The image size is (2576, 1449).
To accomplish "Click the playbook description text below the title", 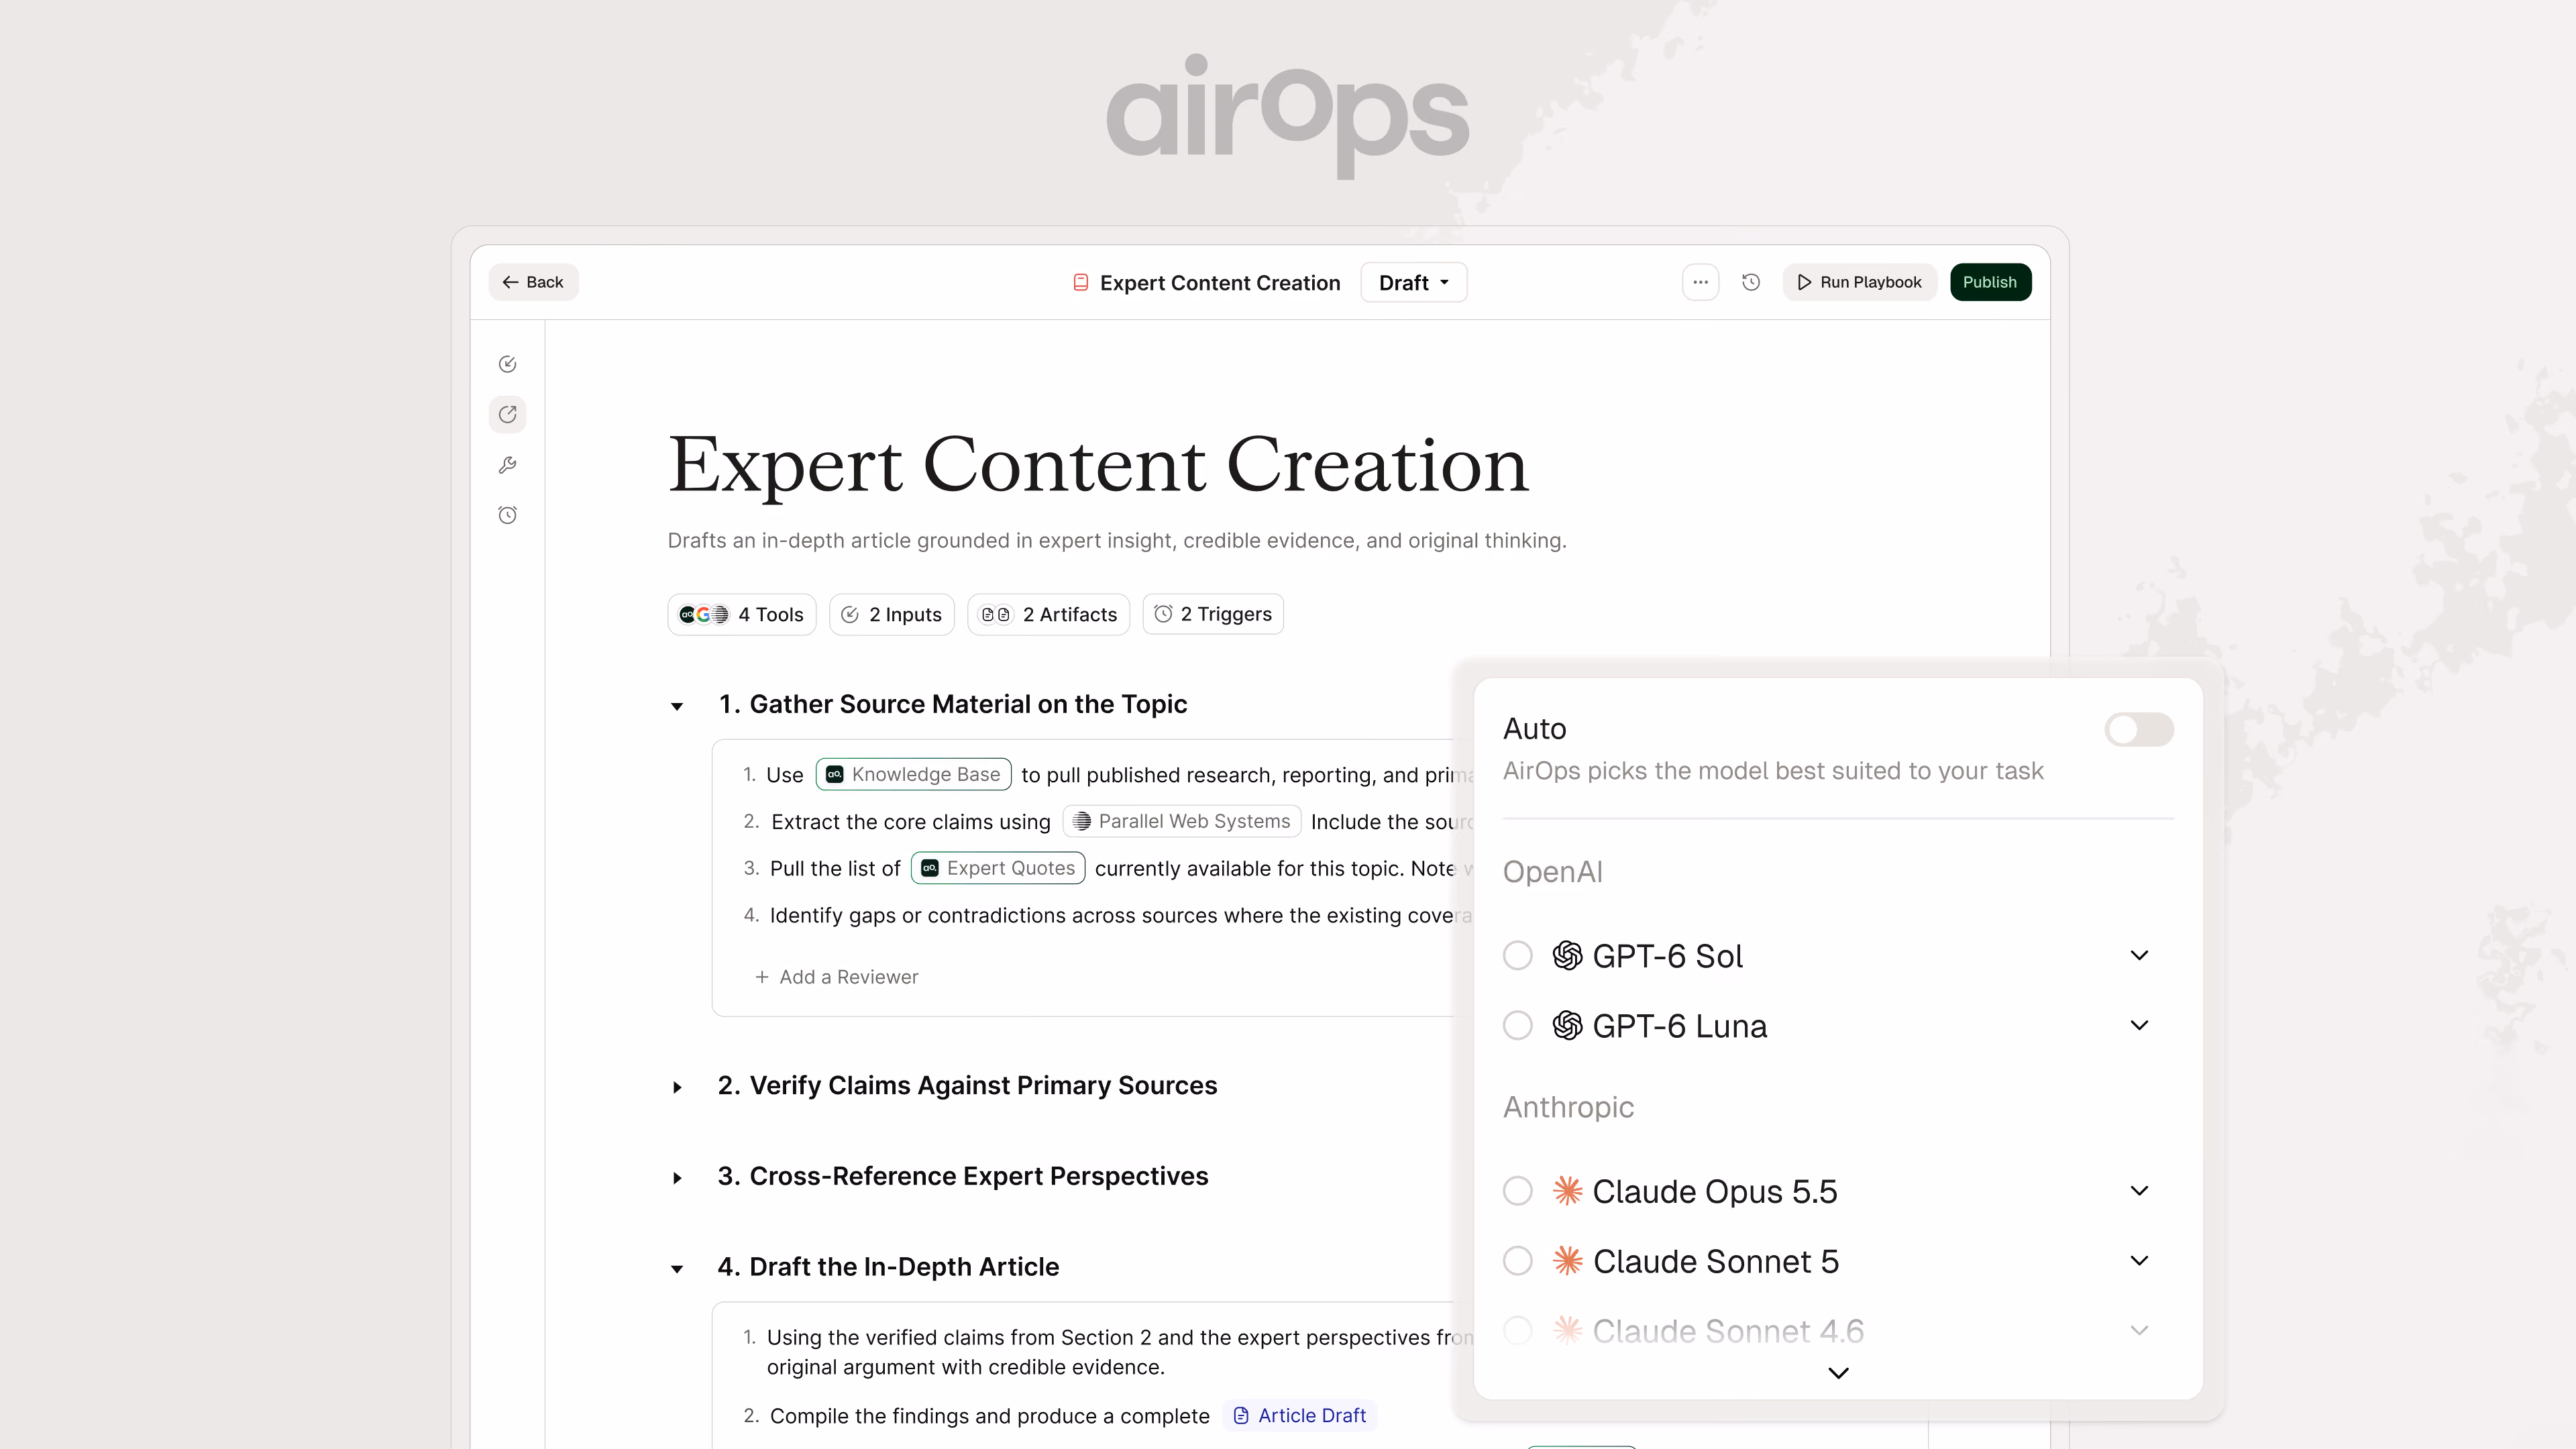I will click(x=1117, y=540).
